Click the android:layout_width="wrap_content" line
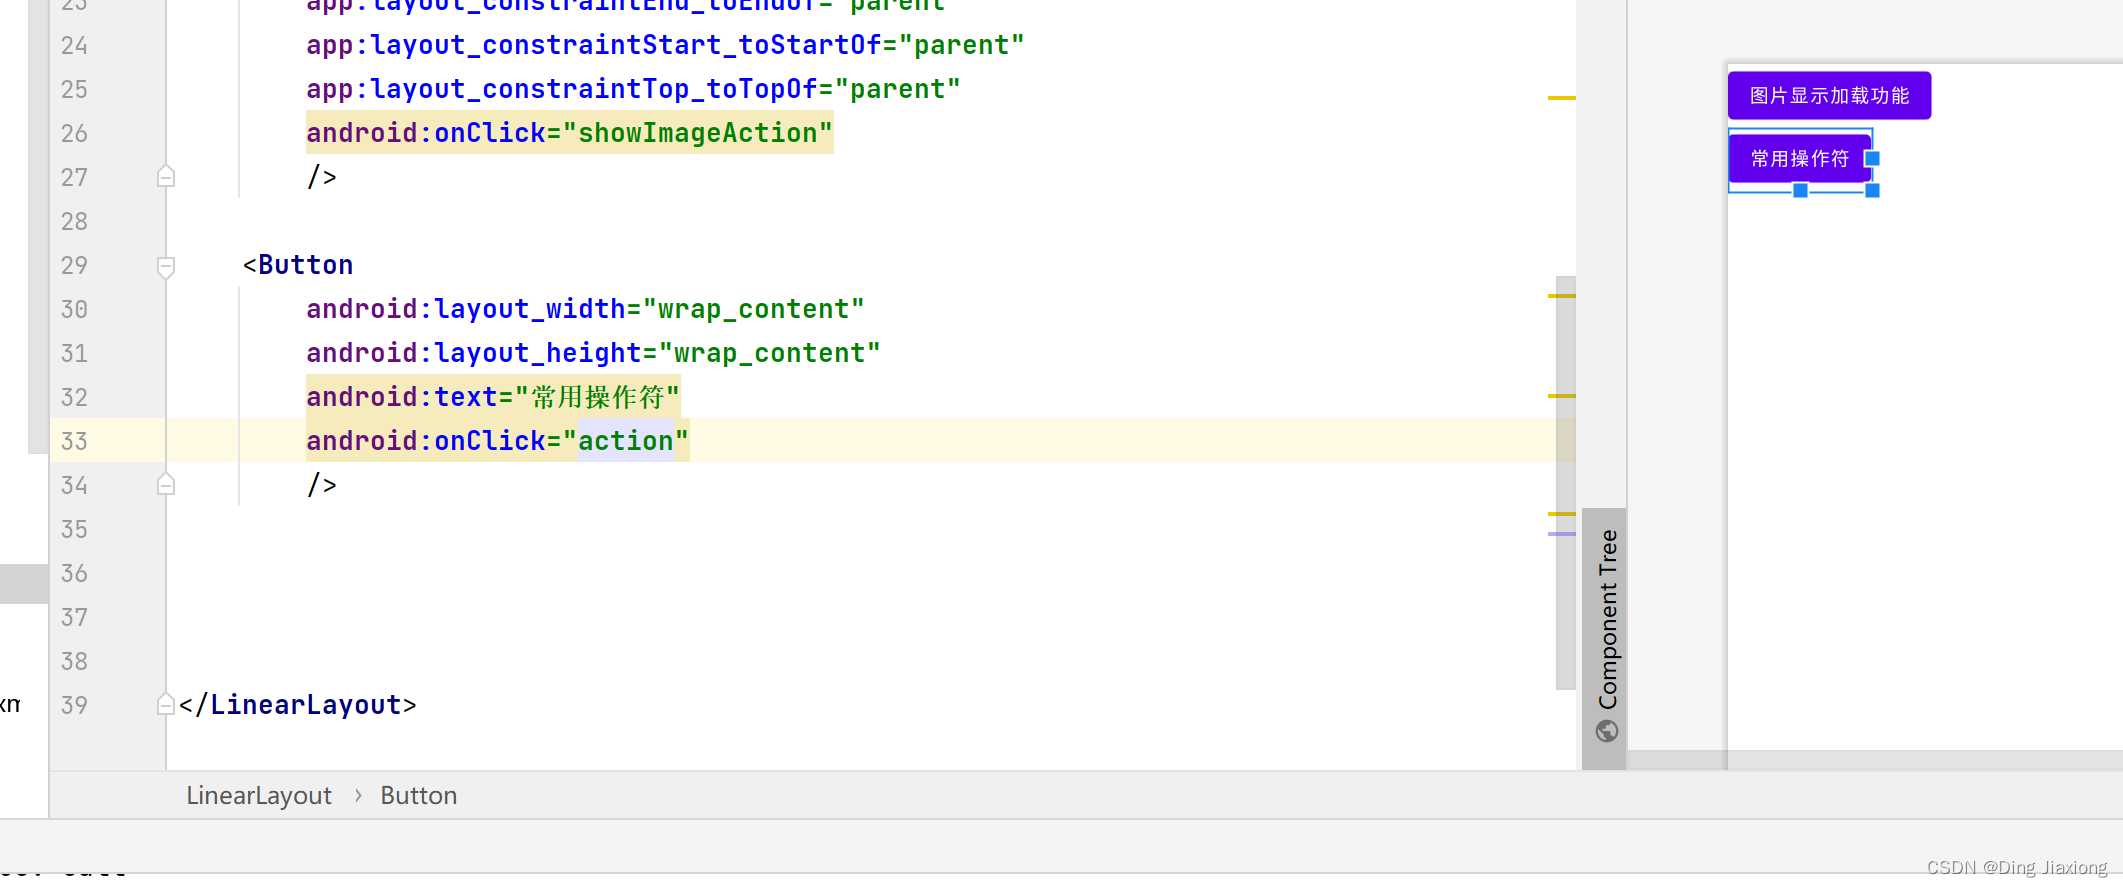Screen dimensions: 2123x887 pos(585,309)
